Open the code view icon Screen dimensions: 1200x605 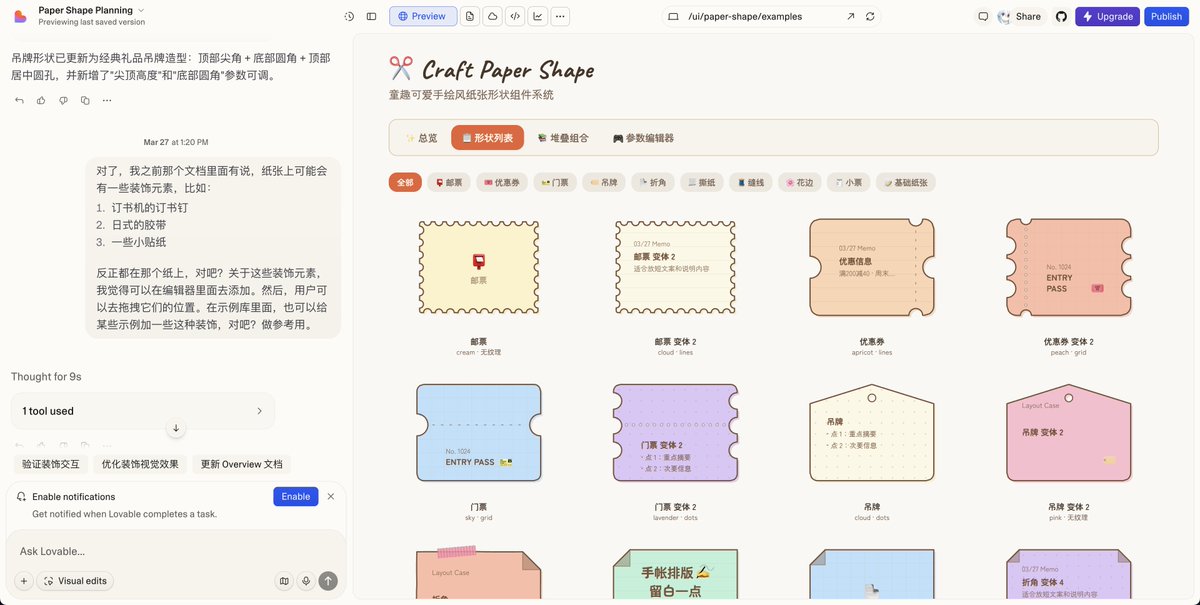[x=515, y=16]
